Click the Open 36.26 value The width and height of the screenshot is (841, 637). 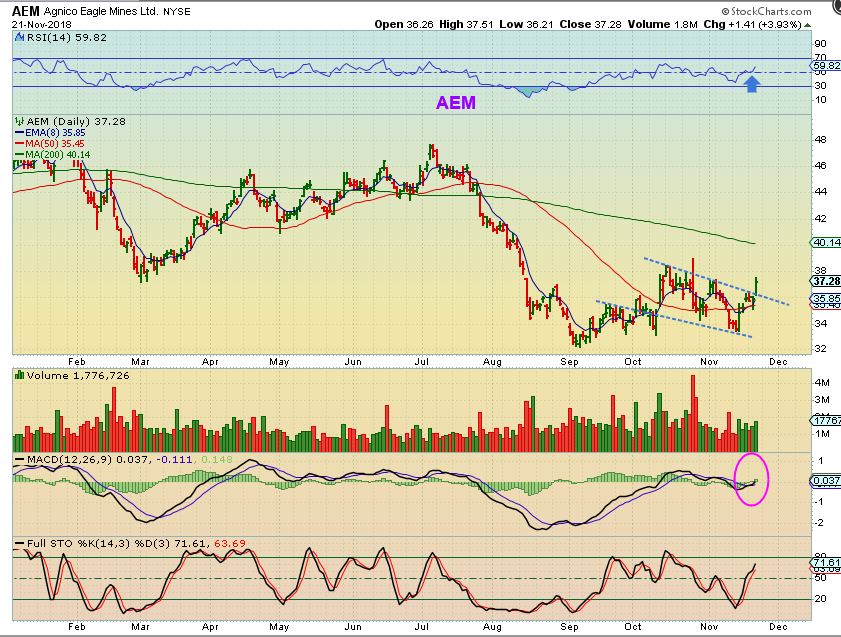(x=404, y=24)
